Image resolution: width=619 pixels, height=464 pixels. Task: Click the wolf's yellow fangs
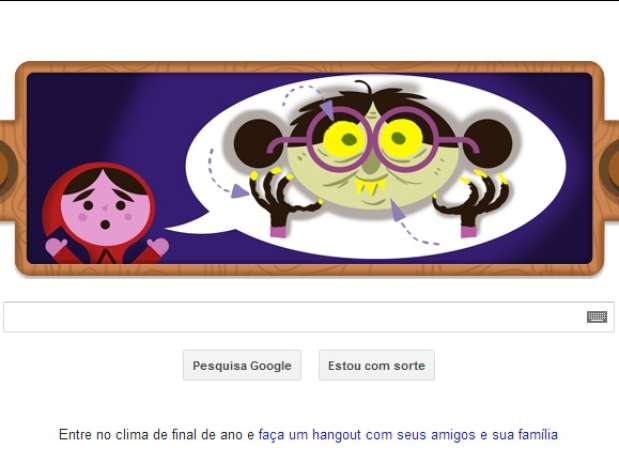click(370, 188)
